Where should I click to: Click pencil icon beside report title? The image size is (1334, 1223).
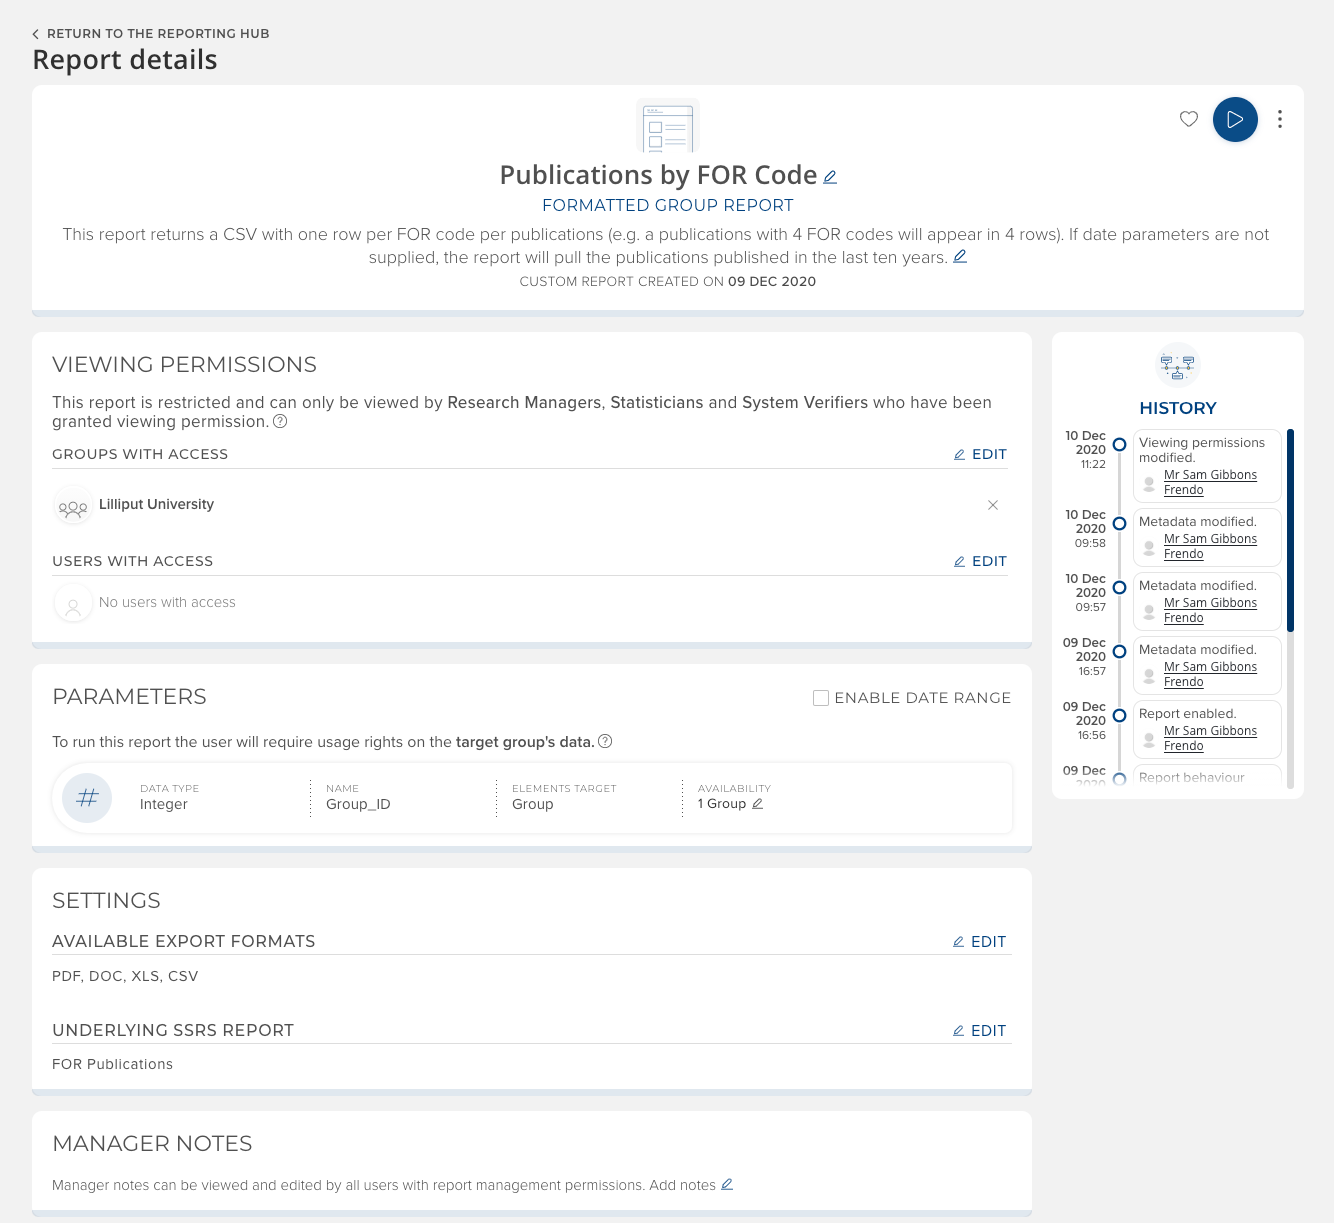pyautogui.click(x=830, y=177)
